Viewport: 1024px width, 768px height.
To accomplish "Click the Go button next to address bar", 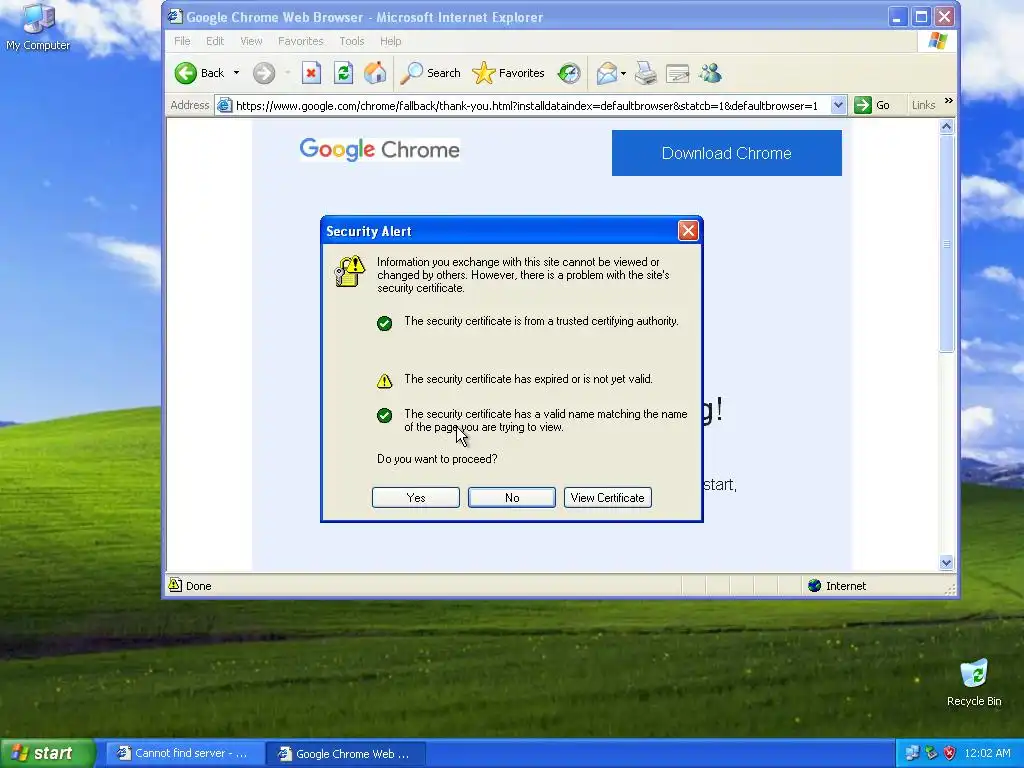I will [872, 105].
